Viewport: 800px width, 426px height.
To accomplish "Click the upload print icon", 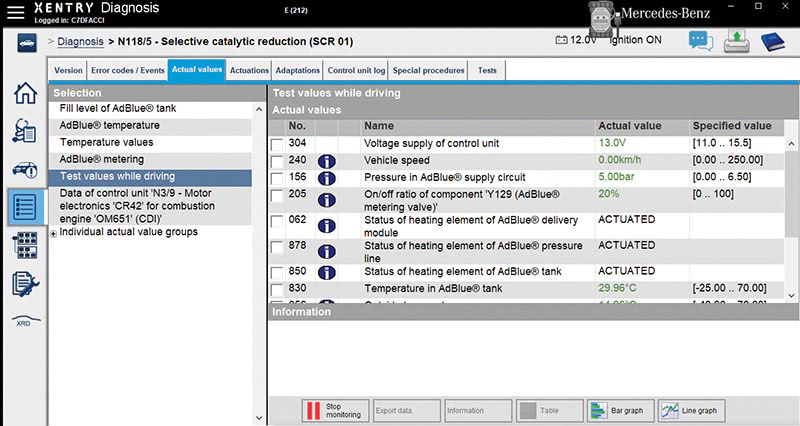I will (x=736, y=41).
